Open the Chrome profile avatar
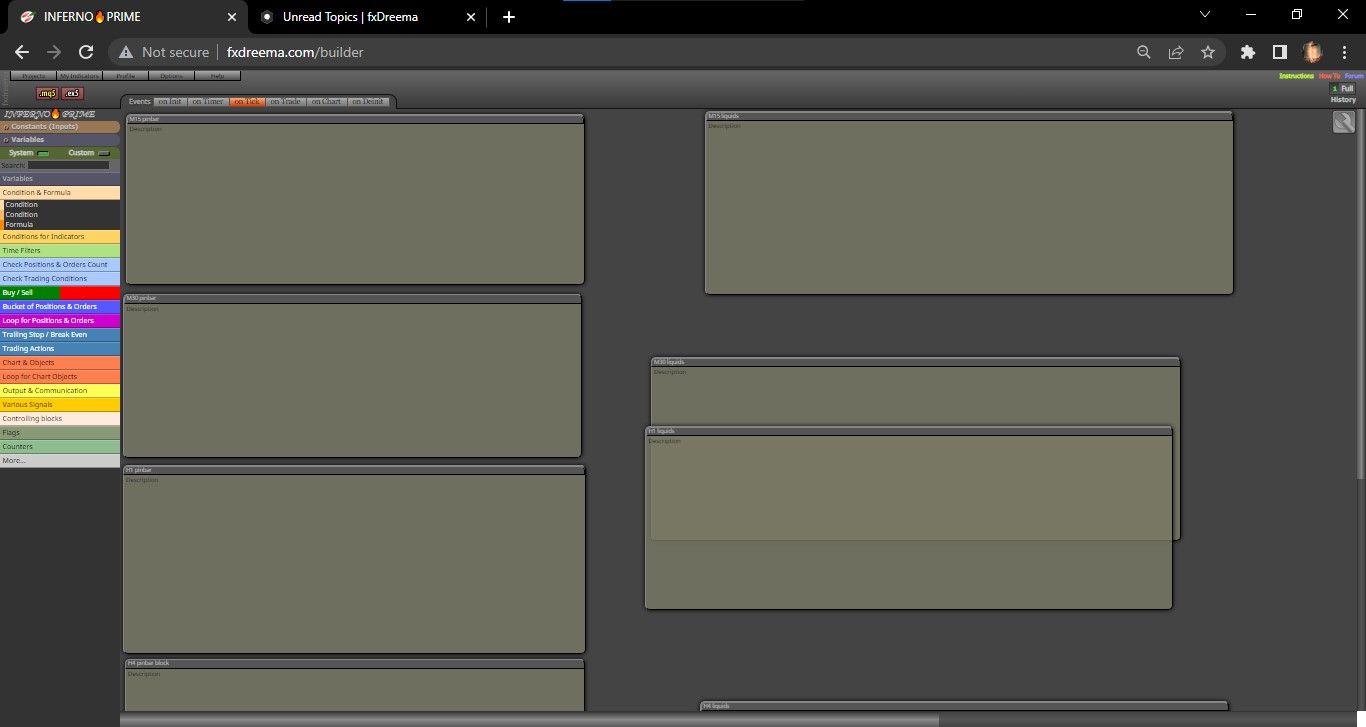The height and width of the screenshot is (727, 1366). pos(1312,52)
